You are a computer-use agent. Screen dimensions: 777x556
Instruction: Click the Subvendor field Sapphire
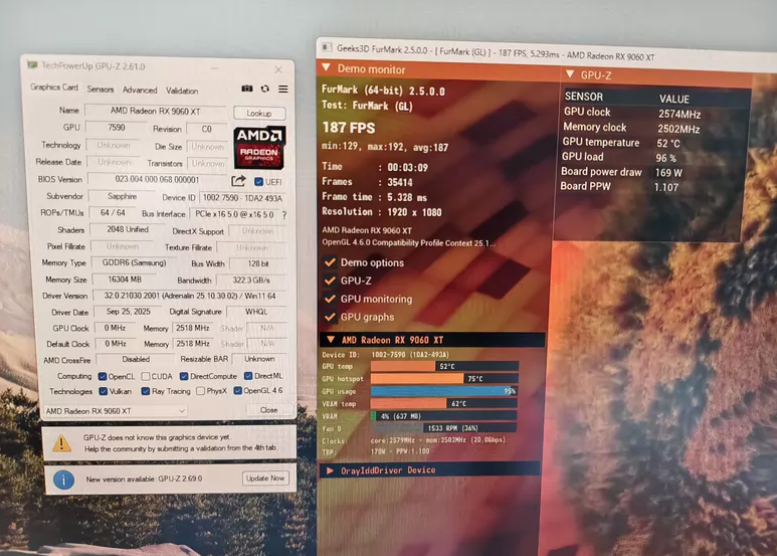[x=122, y=196]
